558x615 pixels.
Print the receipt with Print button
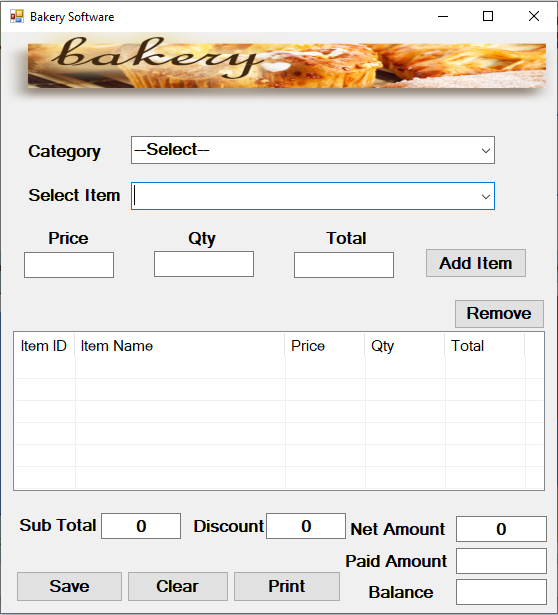[287, 586]
